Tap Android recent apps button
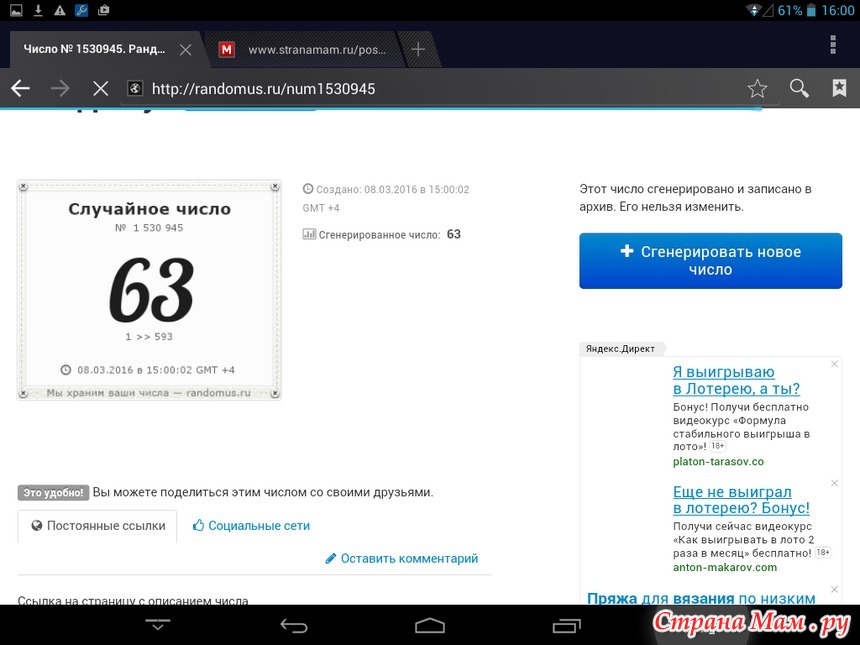Image resolution: width=860 pixels, height=645 pixels. 566,625
